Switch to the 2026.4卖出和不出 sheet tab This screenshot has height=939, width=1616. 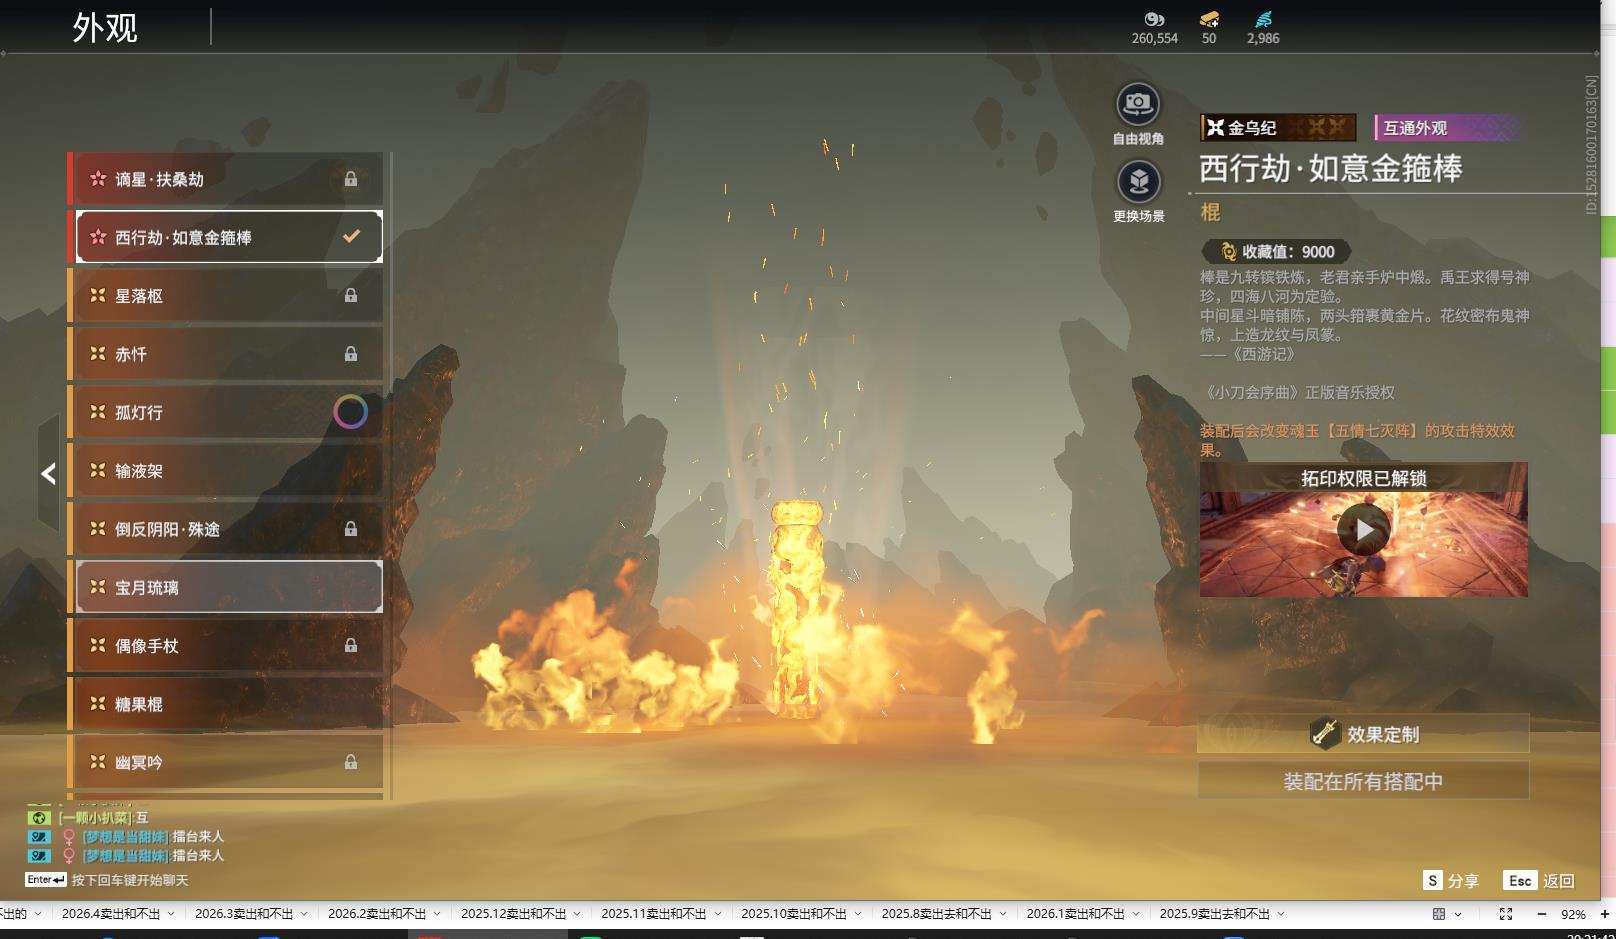pos(111,914)
